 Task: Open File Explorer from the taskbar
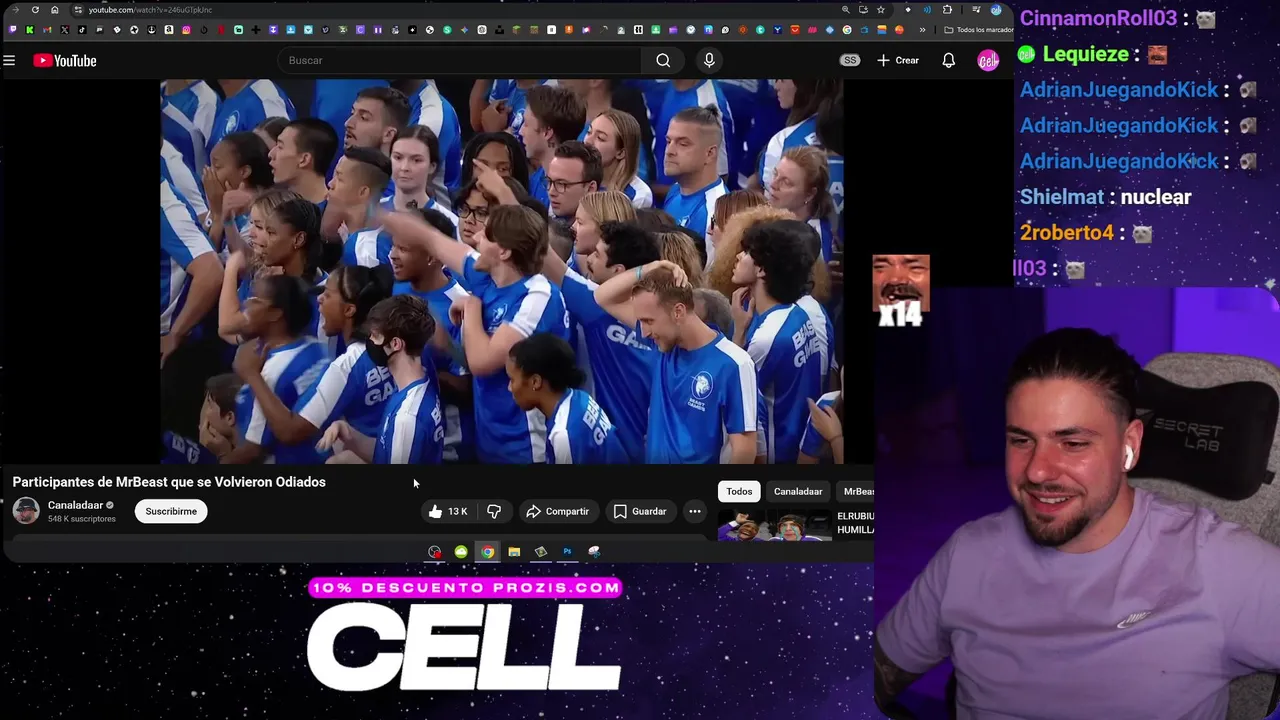pyautogui.click(x=514, y=551)
